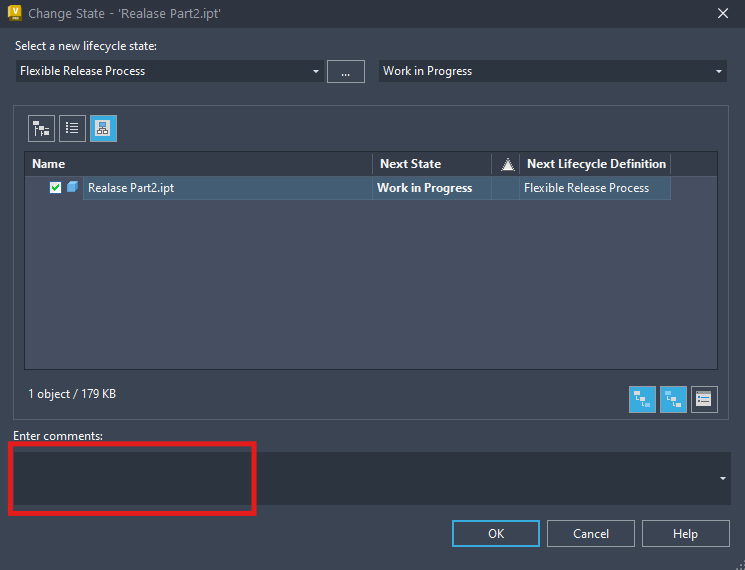Select the hierarchy tree view icon
745x570 pixels.
(41, 128)
